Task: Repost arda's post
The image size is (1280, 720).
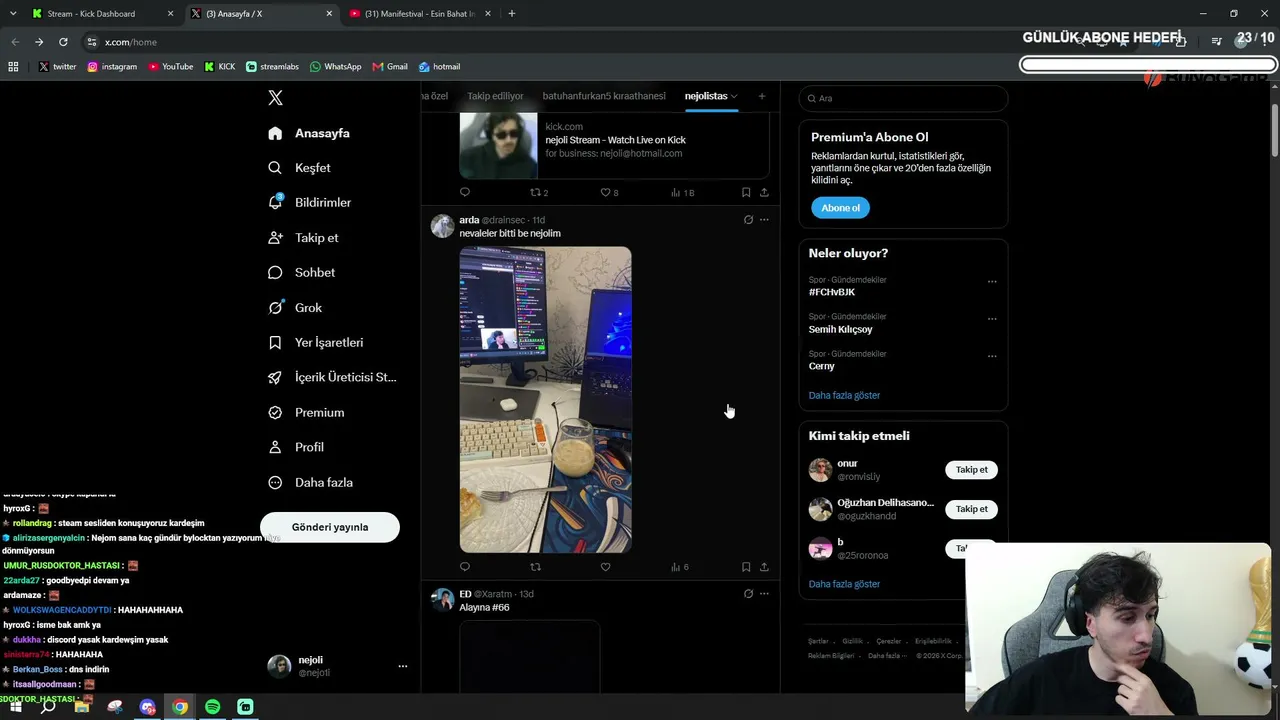Action: 535,567
